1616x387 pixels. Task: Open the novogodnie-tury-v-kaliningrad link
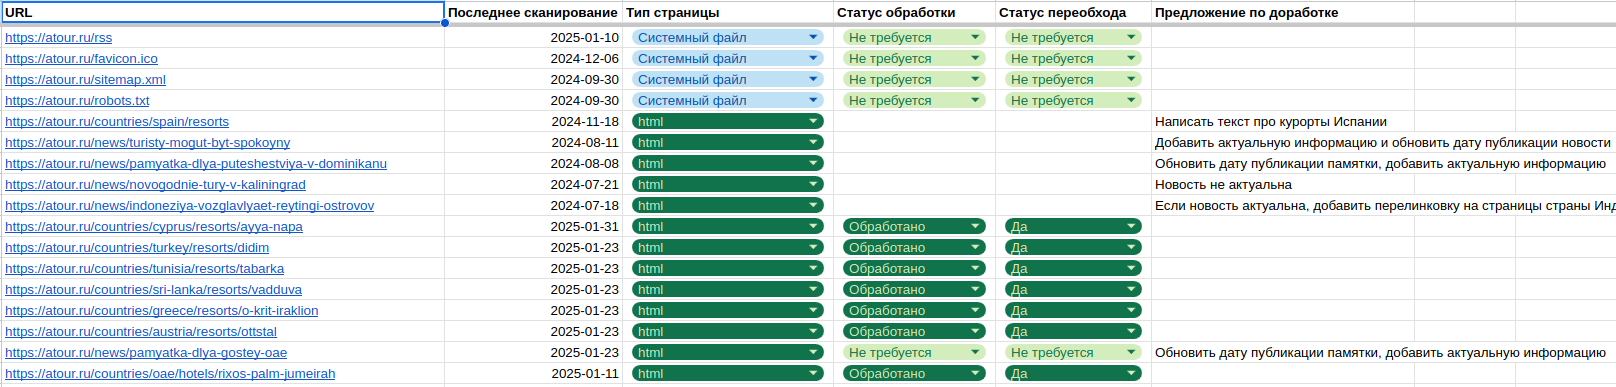pyautogui.click(x=155, y=185)
